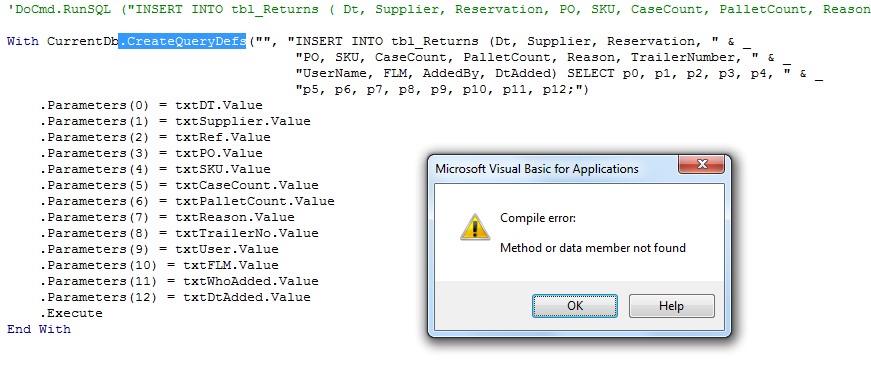
Task: Click the End With statement
Action: tap(39, 329)
